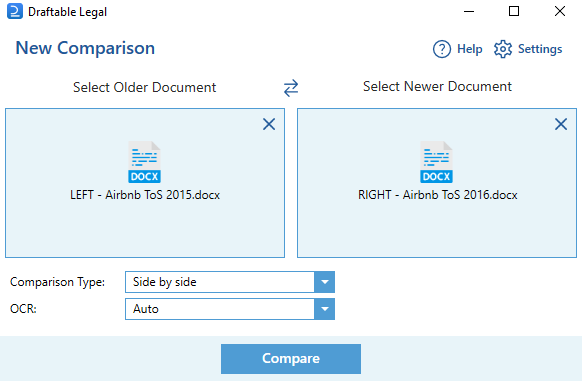Click the left DOCX file icon
Image resolution: width=582 pixels, height=381 pixels.
pyautogui.click(x=144, y=162)
